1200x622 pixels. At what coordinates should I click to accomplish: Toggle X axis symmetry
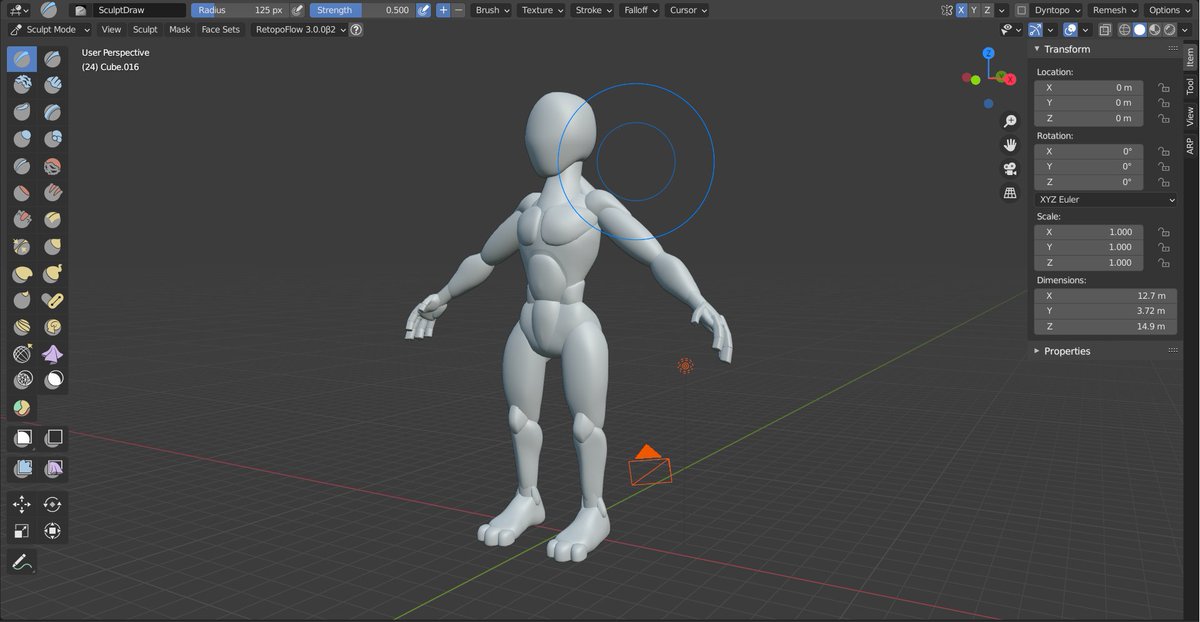[x=961, y=10]
